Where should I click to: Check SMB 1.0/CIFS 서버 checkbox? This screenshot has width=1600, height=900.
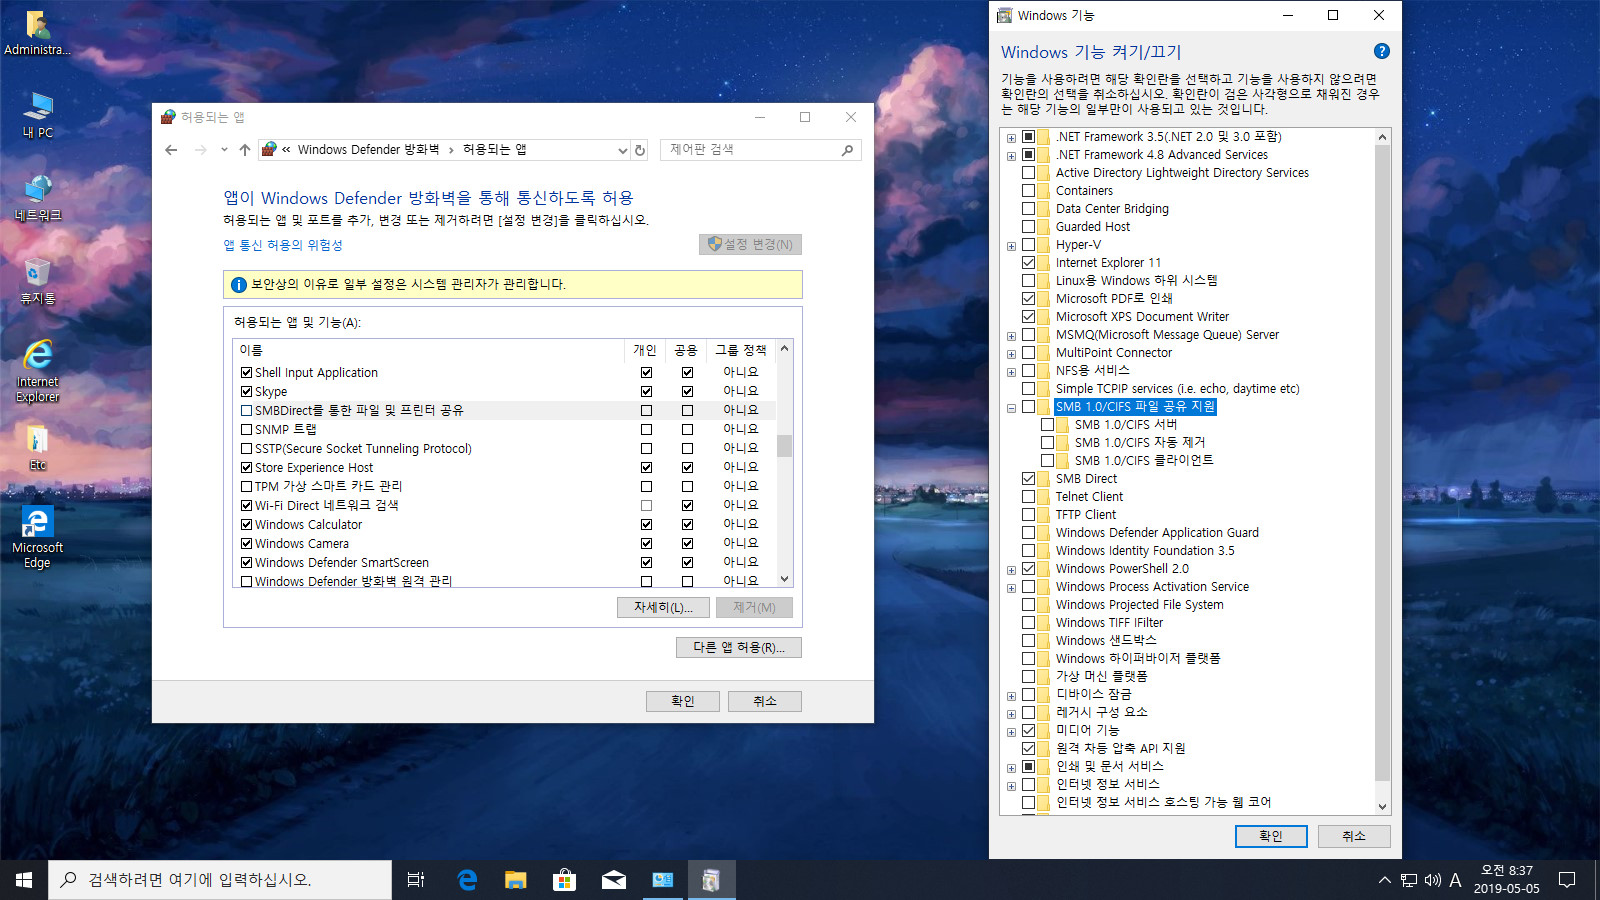tap(1047, 424)
